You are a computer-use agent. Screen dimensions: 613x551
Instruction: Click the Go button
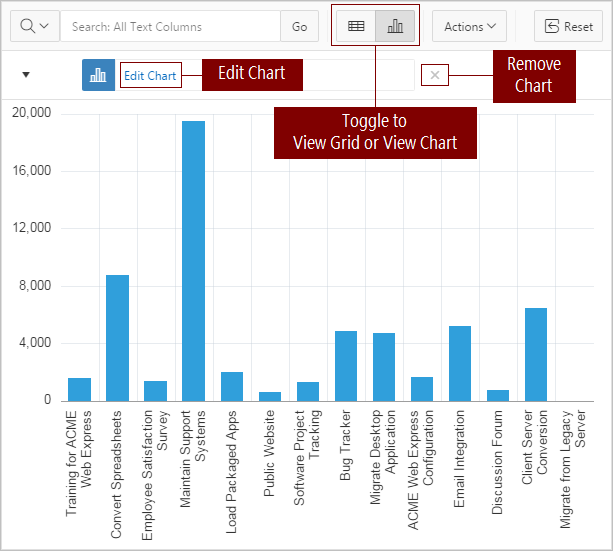click(x=299, y=27)
